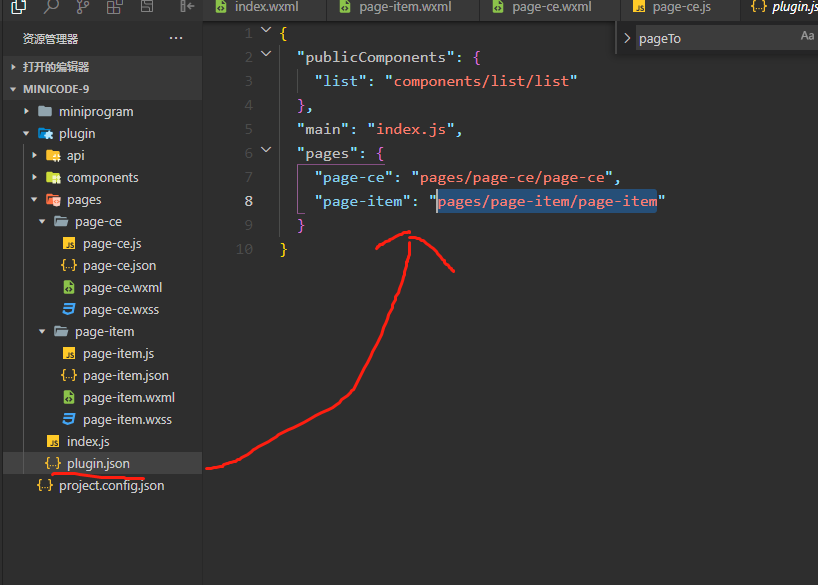Collapse the pages folder arrow
Viewport: 818px width, 585px height.
[34, 200]
